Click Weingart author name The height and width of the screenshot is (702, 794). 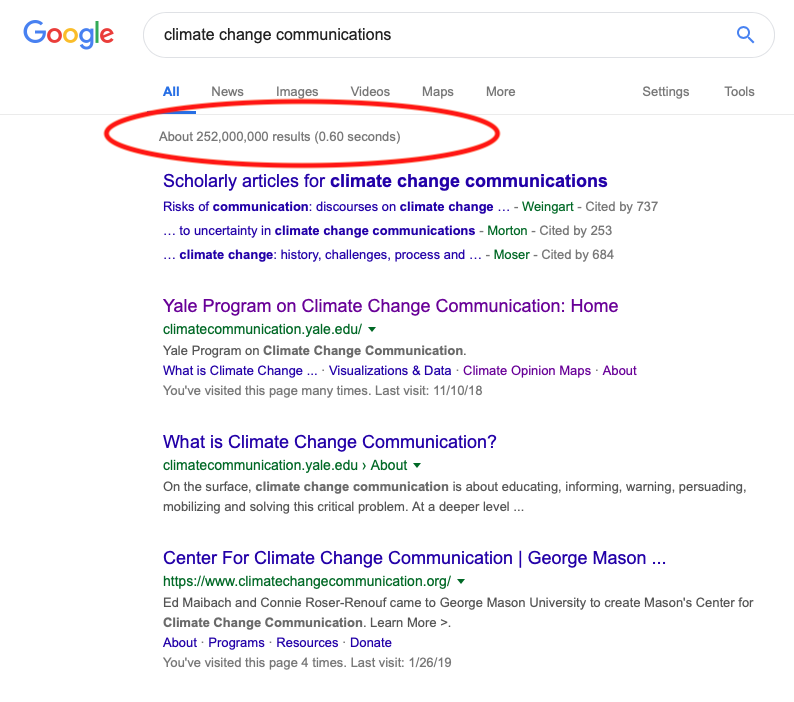[x=547, y=207]
